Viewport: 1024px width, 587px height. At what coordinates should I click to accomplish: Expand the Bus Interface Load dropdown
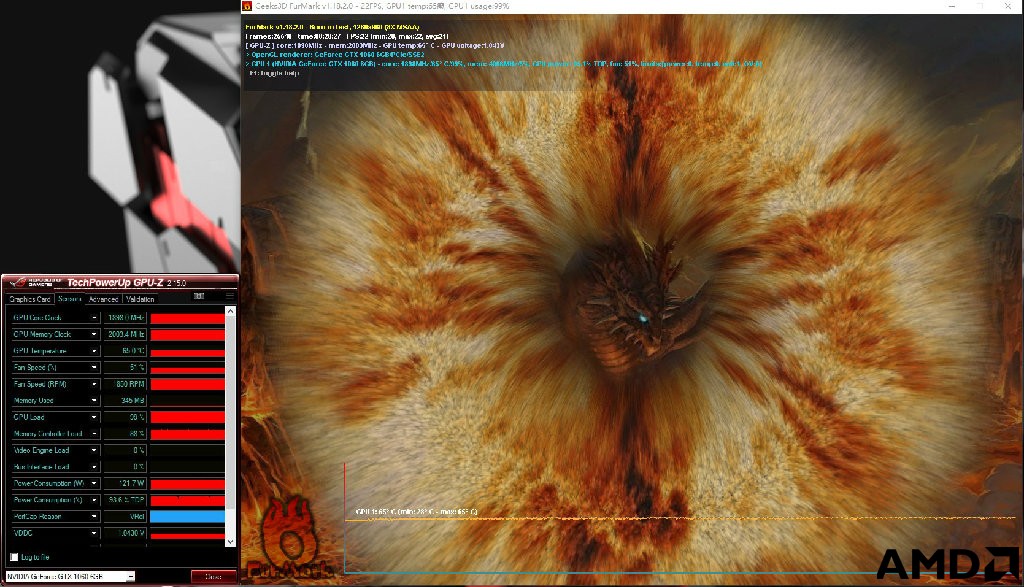pyautogui.click(x=94, y=468)
